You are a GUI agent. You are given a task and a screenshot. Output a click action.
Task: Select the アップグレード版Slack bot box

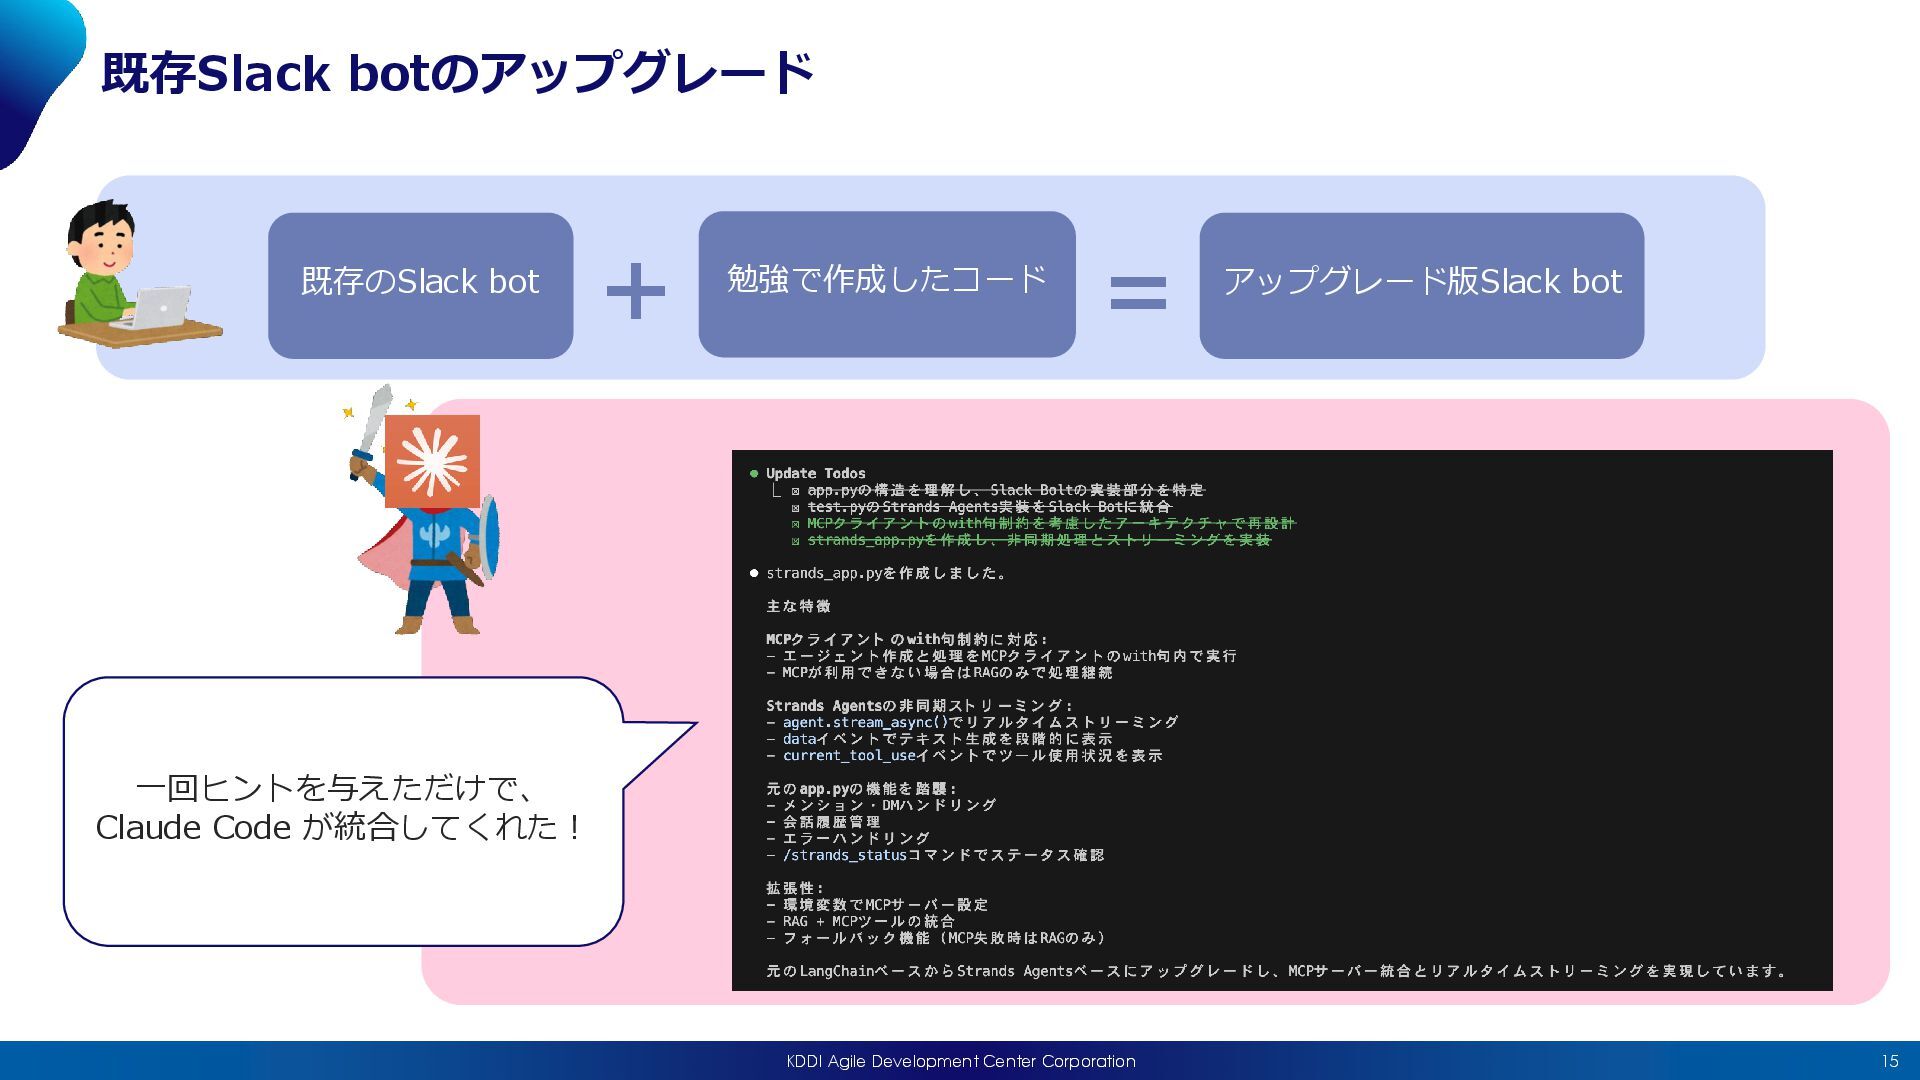tap(1421, 285)
